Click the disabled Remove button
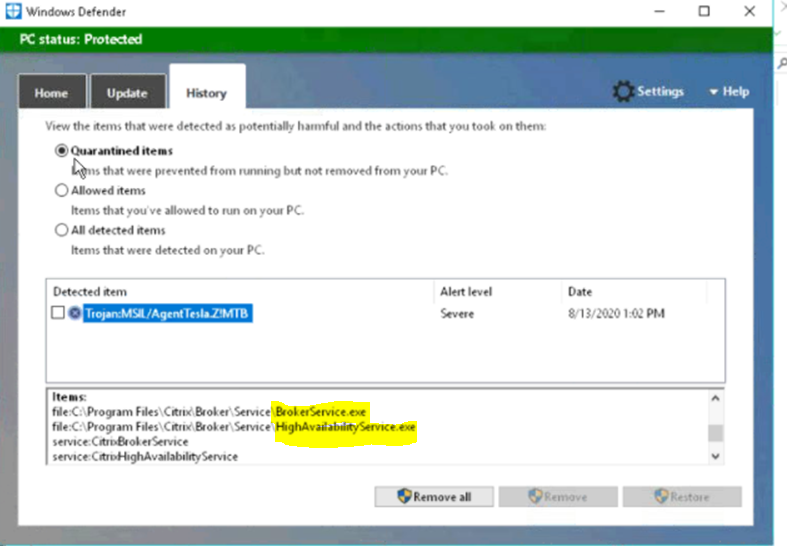The height and width of the screenshot is (546, 787). (x=558, y=497)
